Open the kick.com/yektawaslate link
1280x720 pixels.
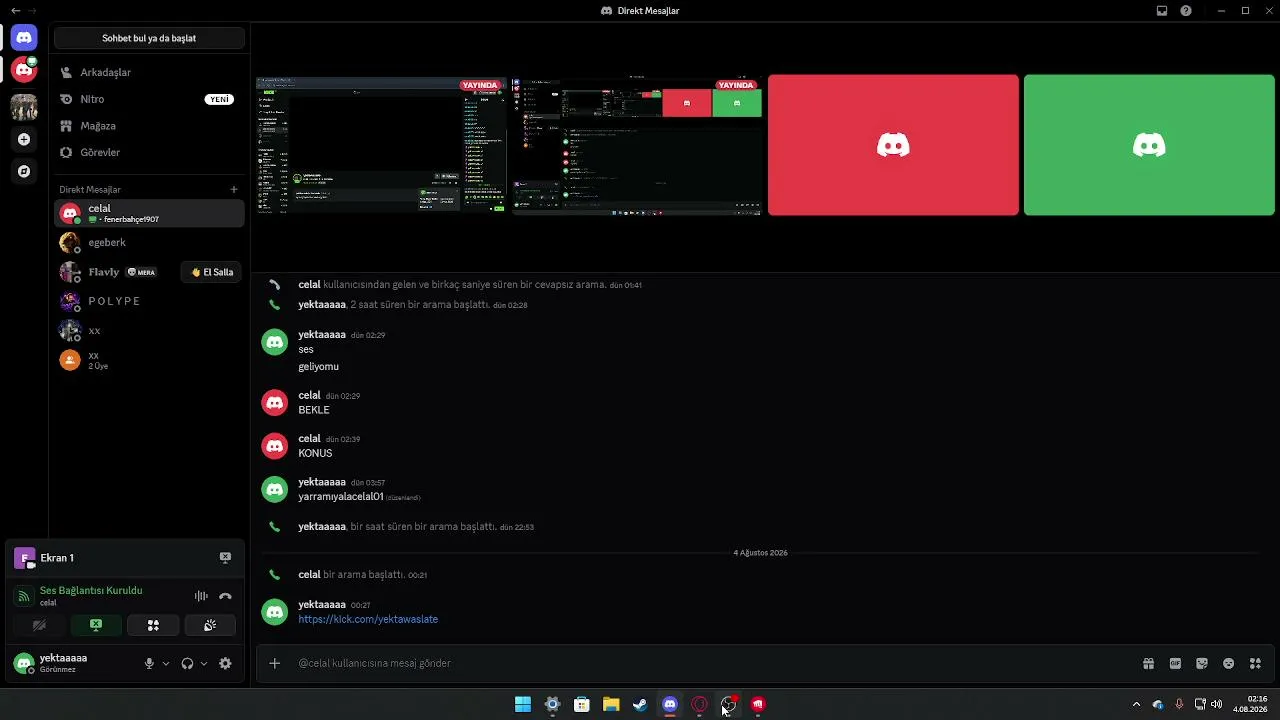tap(368, 619)
